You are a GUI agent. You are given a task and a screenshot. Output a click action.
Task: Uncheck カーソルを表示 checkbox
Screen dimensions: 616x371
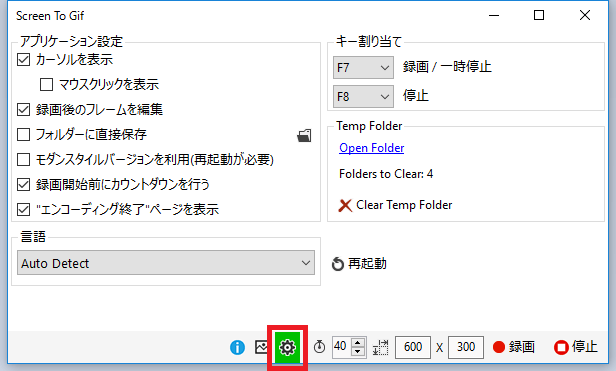pyautogui.click(x=24, y=60)
